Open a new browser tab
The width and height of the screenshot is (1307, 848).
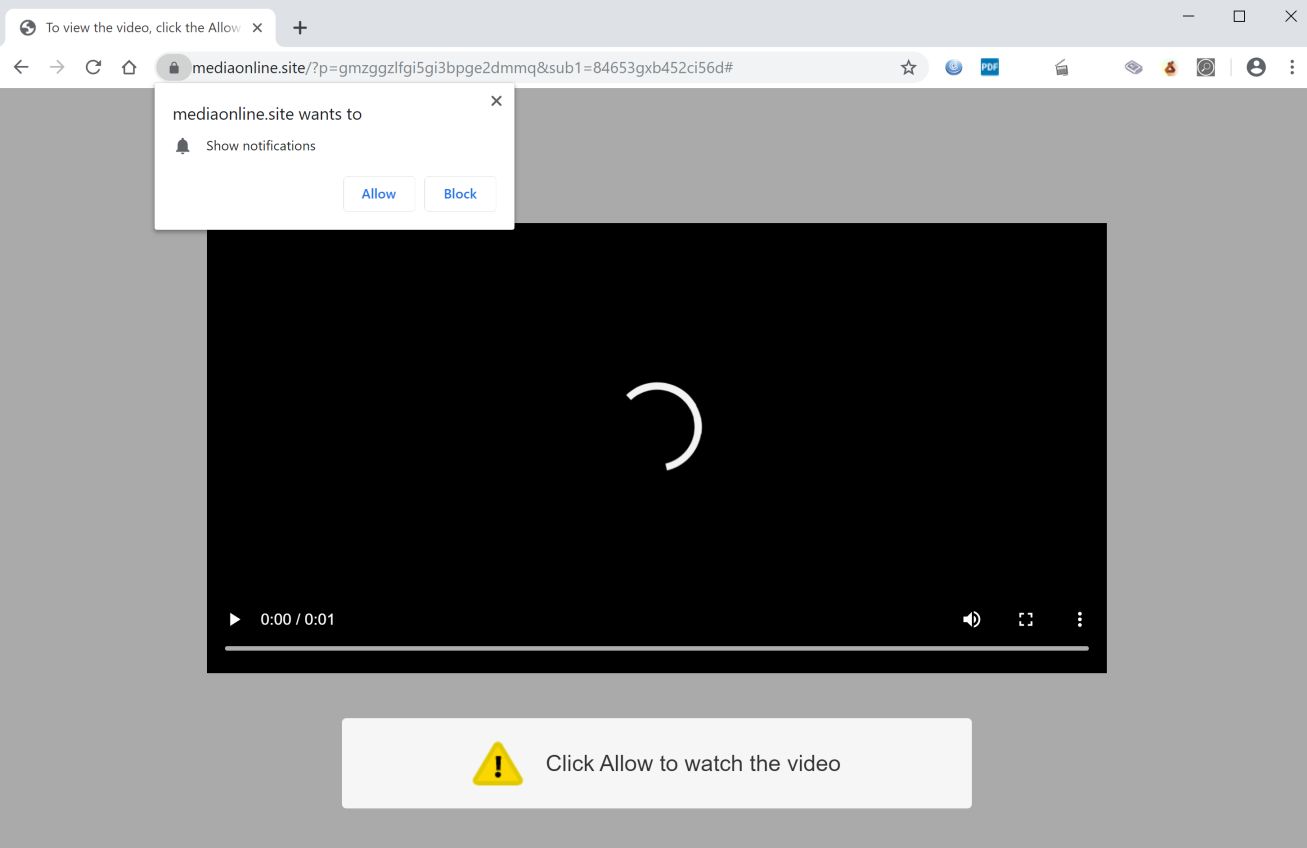300,27
